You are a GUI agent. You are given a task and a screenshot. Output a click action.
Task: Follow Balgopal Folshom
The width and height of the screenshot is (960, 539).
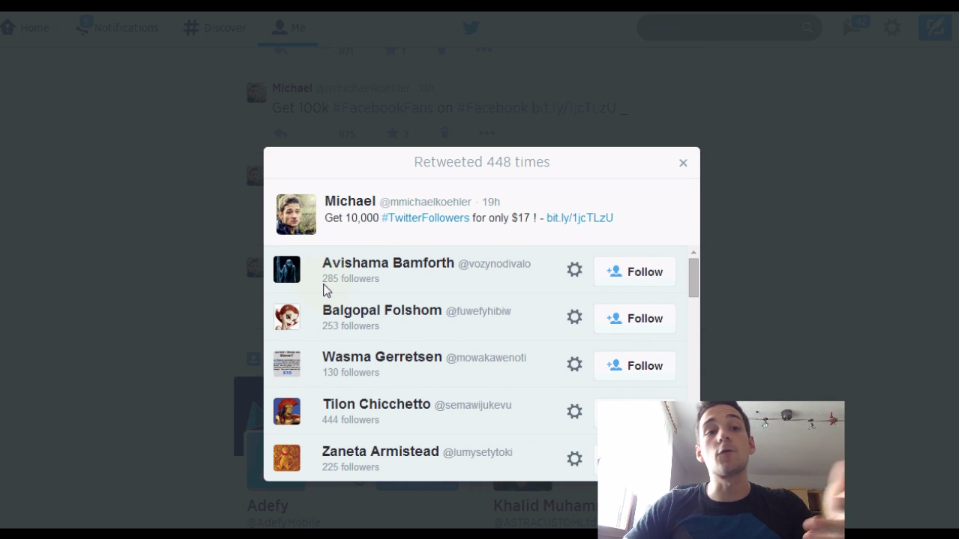pyautogui.click(x=635, y=318)
